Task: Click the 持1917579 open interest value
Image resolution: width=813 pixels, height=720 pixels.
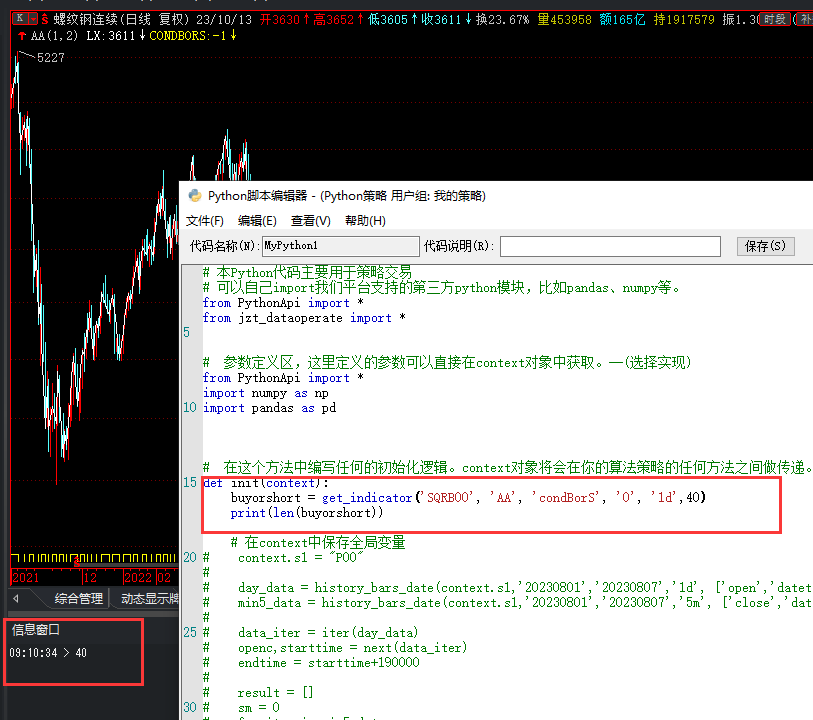Action: (x=683, y=20)
